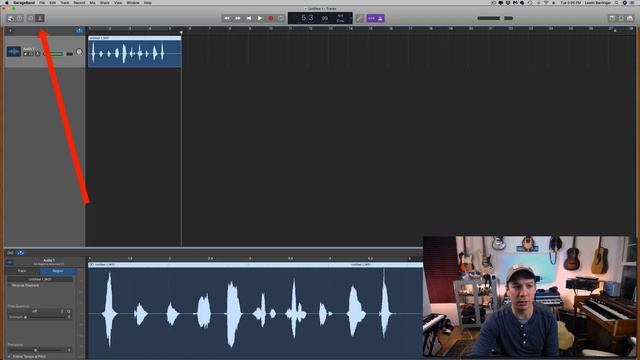
Task: Click the clock in menu bar
Action: (570, 3)
